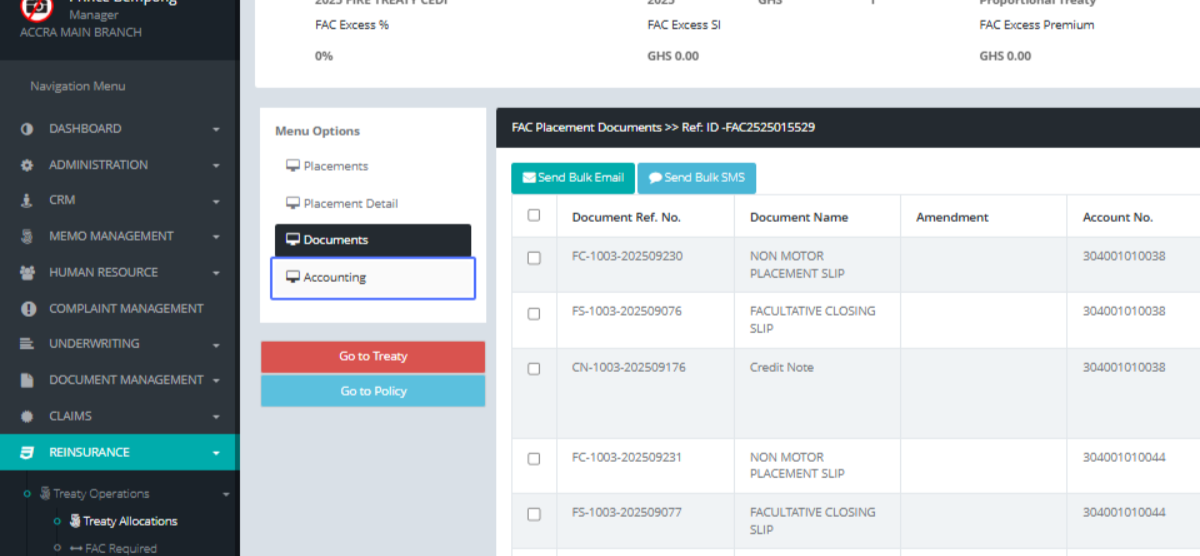Open Treaty Allocations in sidebar
The width and height of the screenshot is (1200, 556).
click(130, 521)
